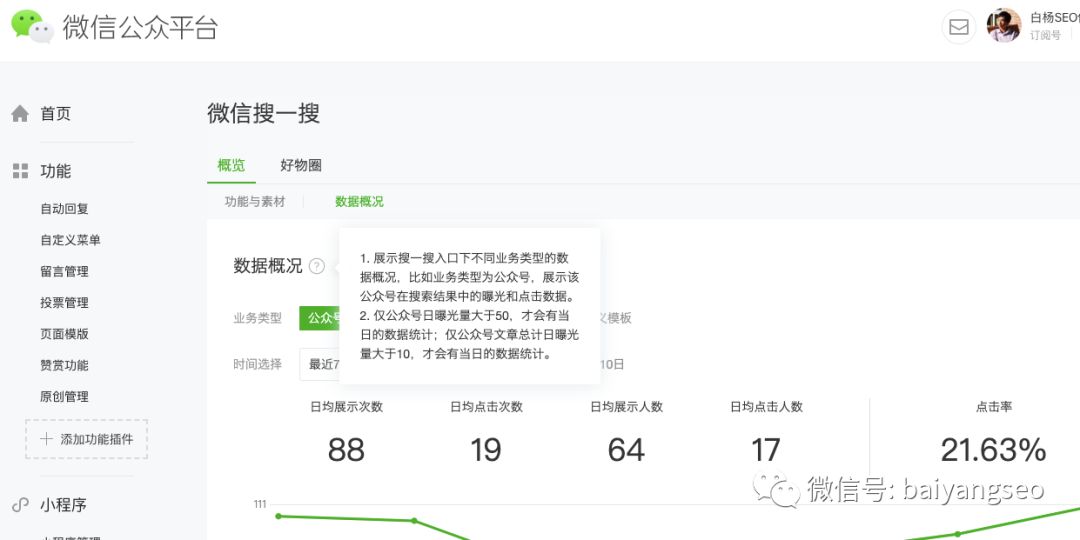Click the first data point on the chart line

click(278, 516)
